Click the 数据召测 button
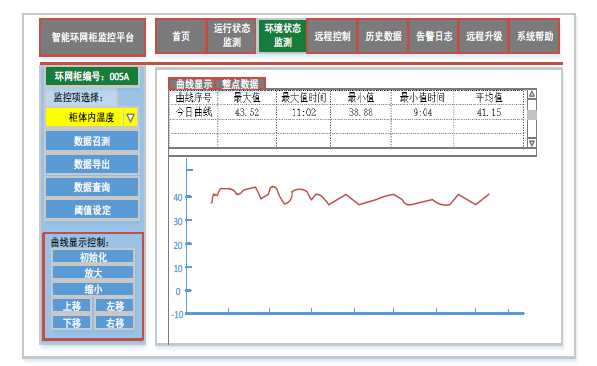 pos(92,141)
